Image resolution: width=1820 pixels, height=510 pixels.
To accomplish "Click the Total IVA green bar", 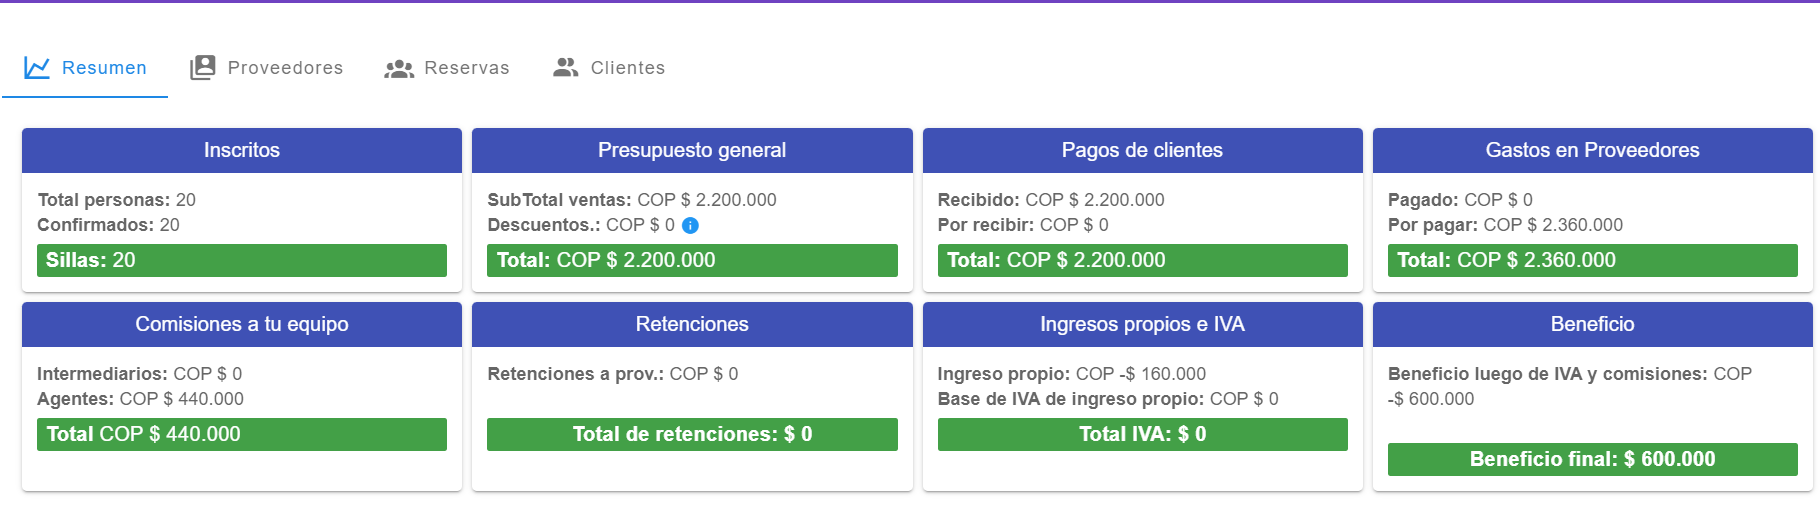I will click(x=1142, y=434).
